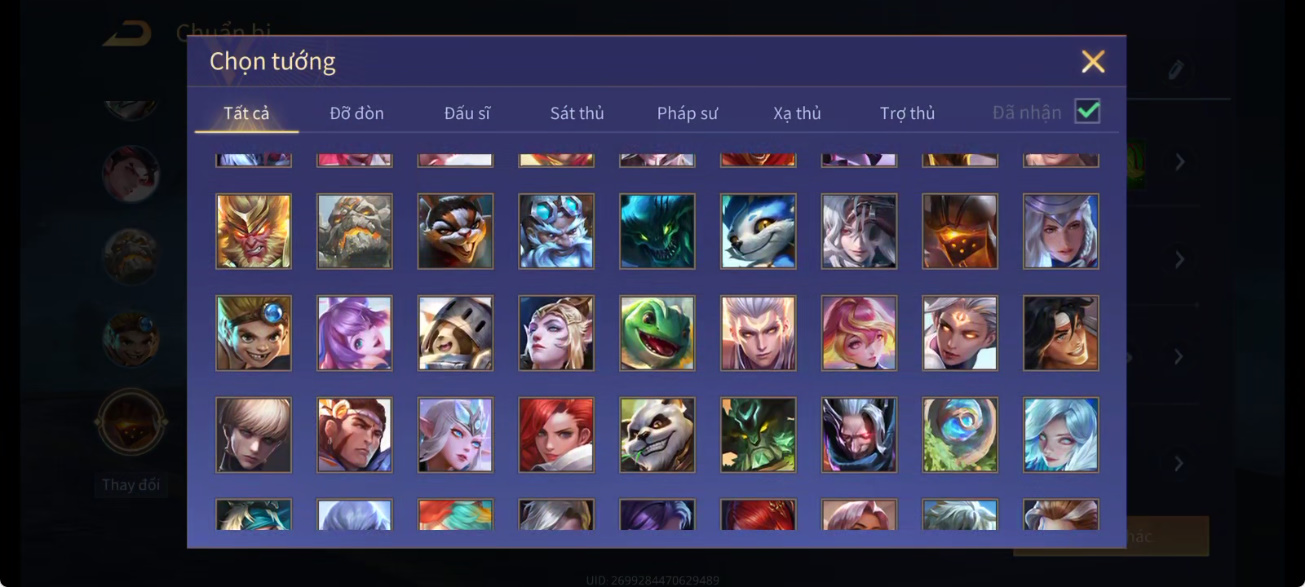Filter heroes by Xạ thủ tab

click(797, 113)
